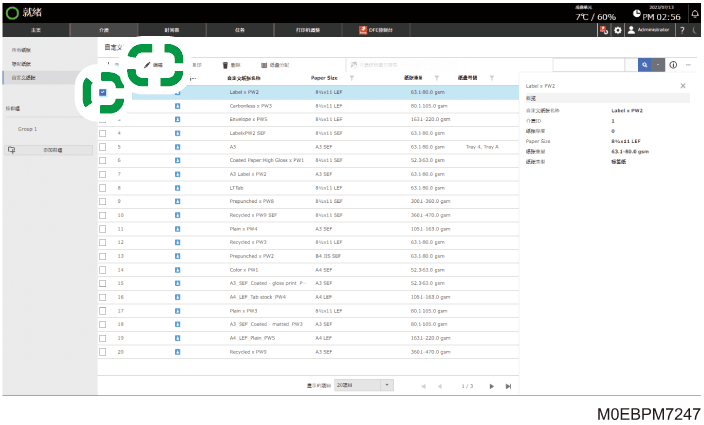Click the pencil Edit toolbar icon
The height and width of the screenshot is (425, 704).
point(147,65)
